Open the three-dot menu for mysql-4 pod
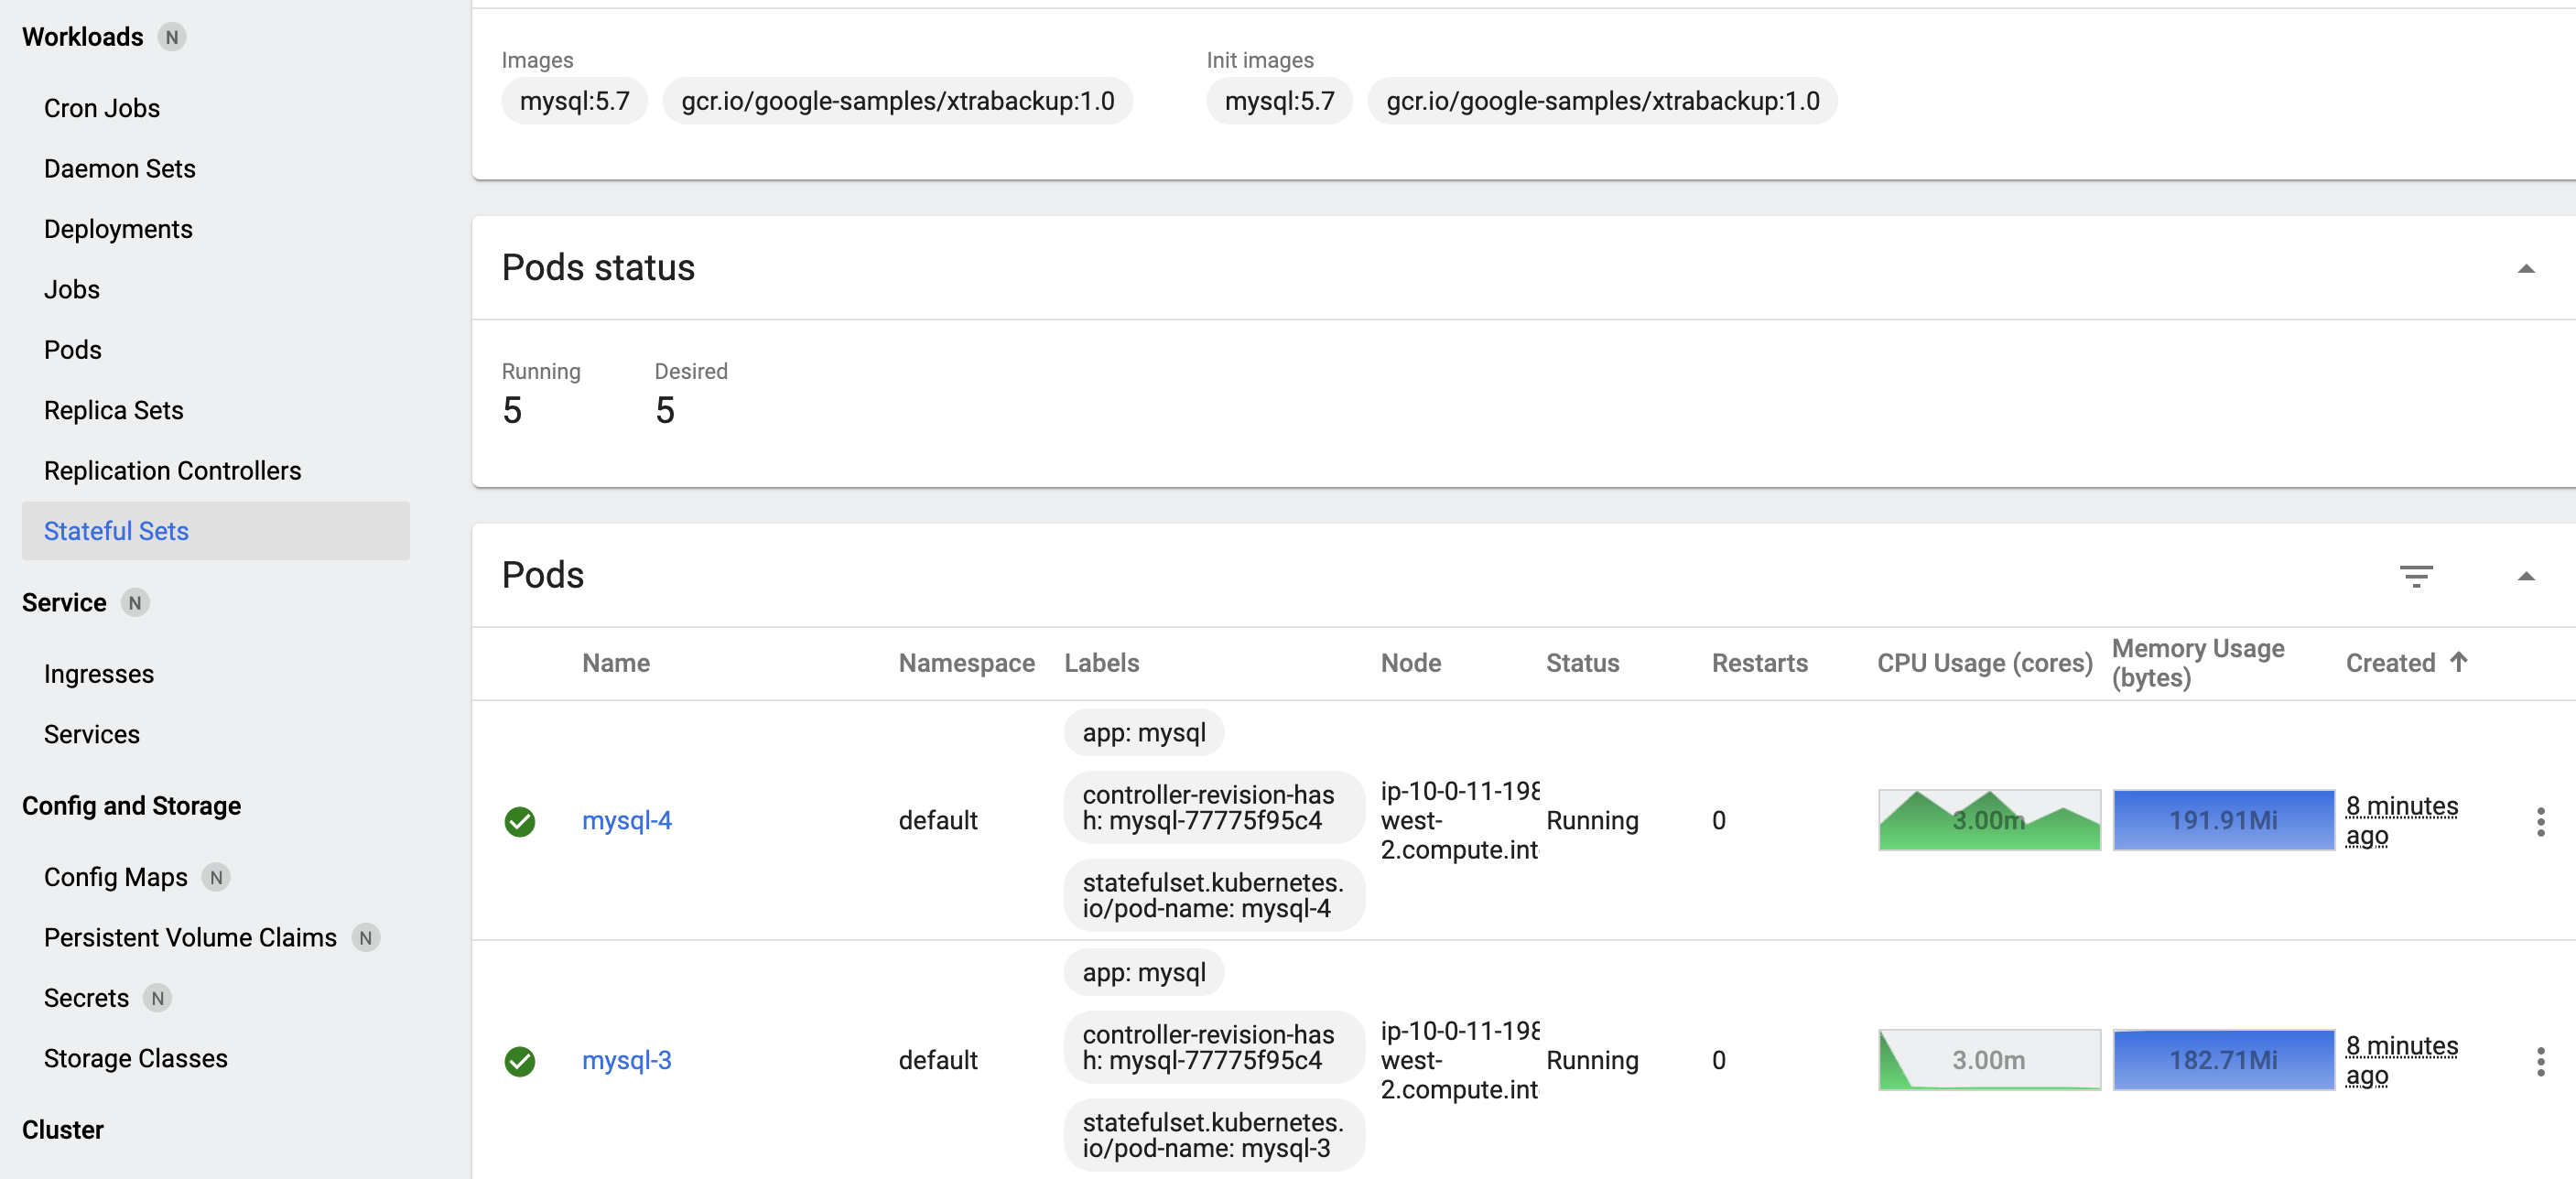Viewport: 2576px width, 1179px height. click(x=2541, y=820)
